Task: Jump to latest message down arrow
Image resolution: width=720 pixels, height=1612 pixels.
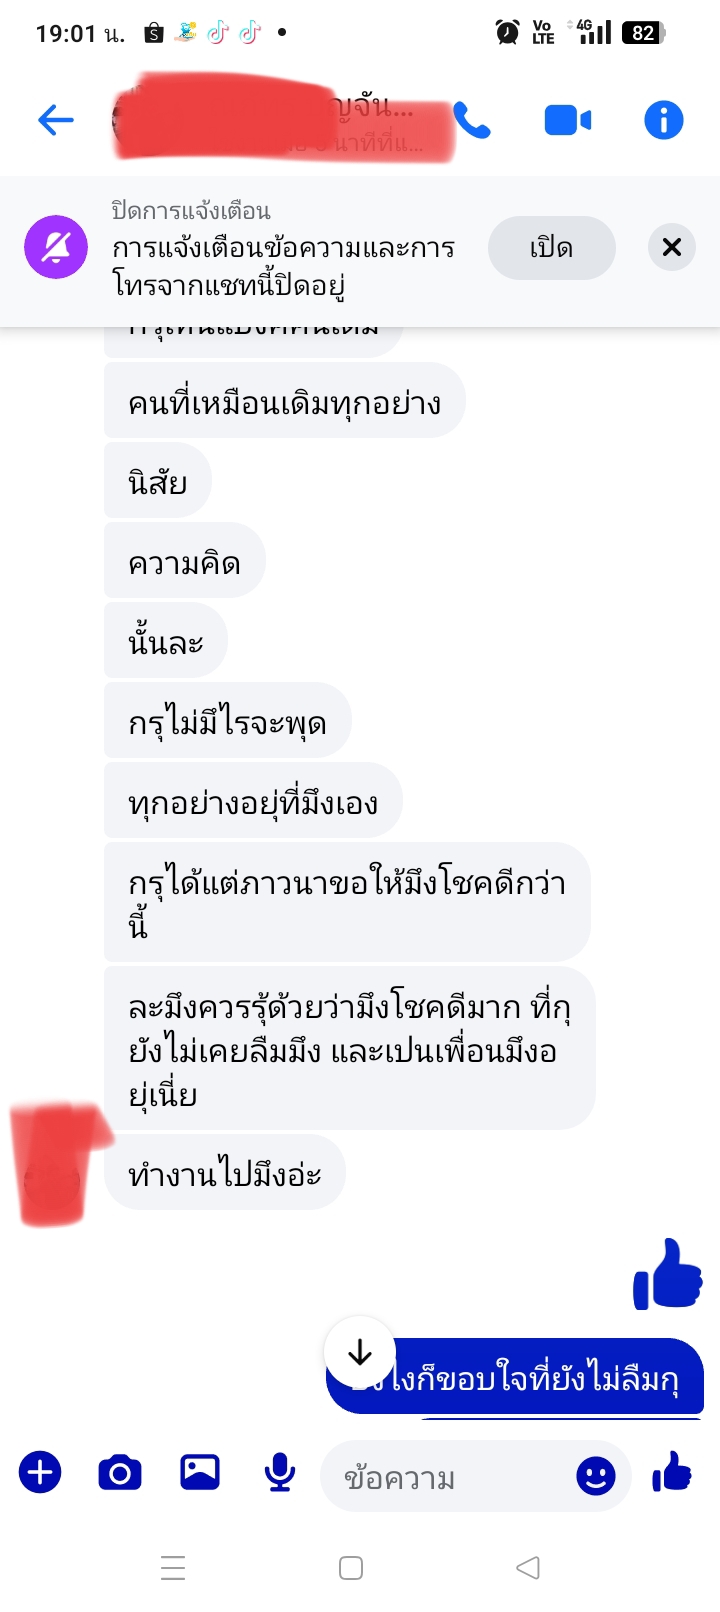Action: point(360,1353)
